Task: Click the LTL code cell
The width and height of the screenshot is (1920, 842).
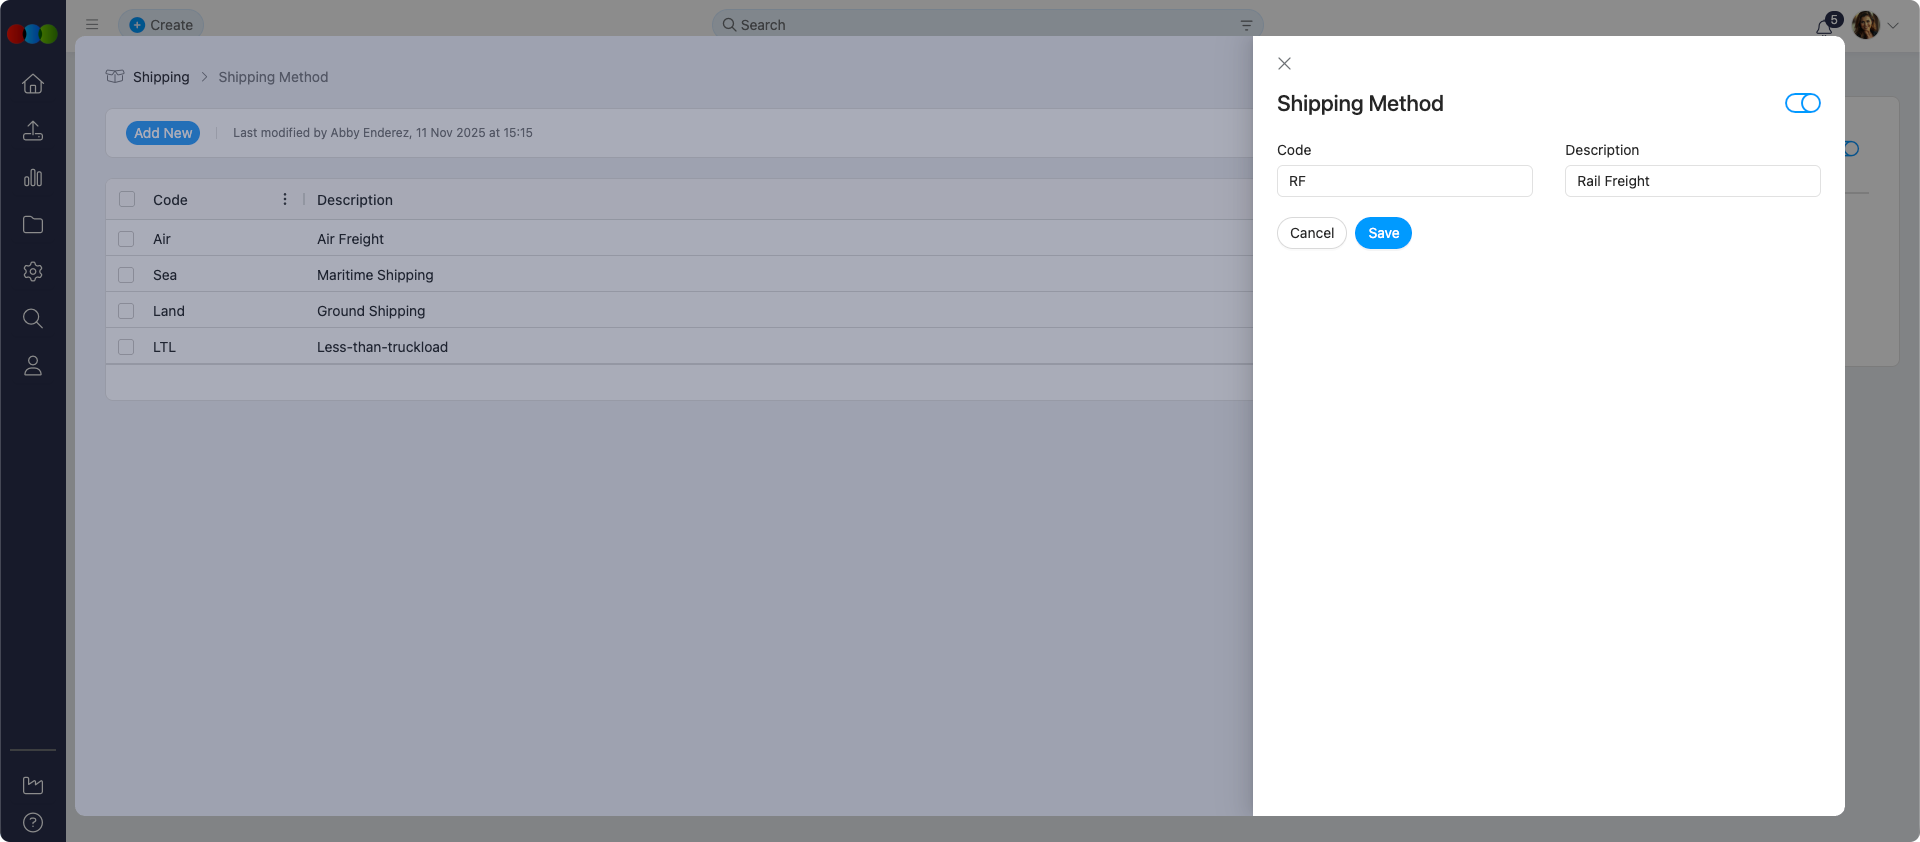Action: click(164, 347)
